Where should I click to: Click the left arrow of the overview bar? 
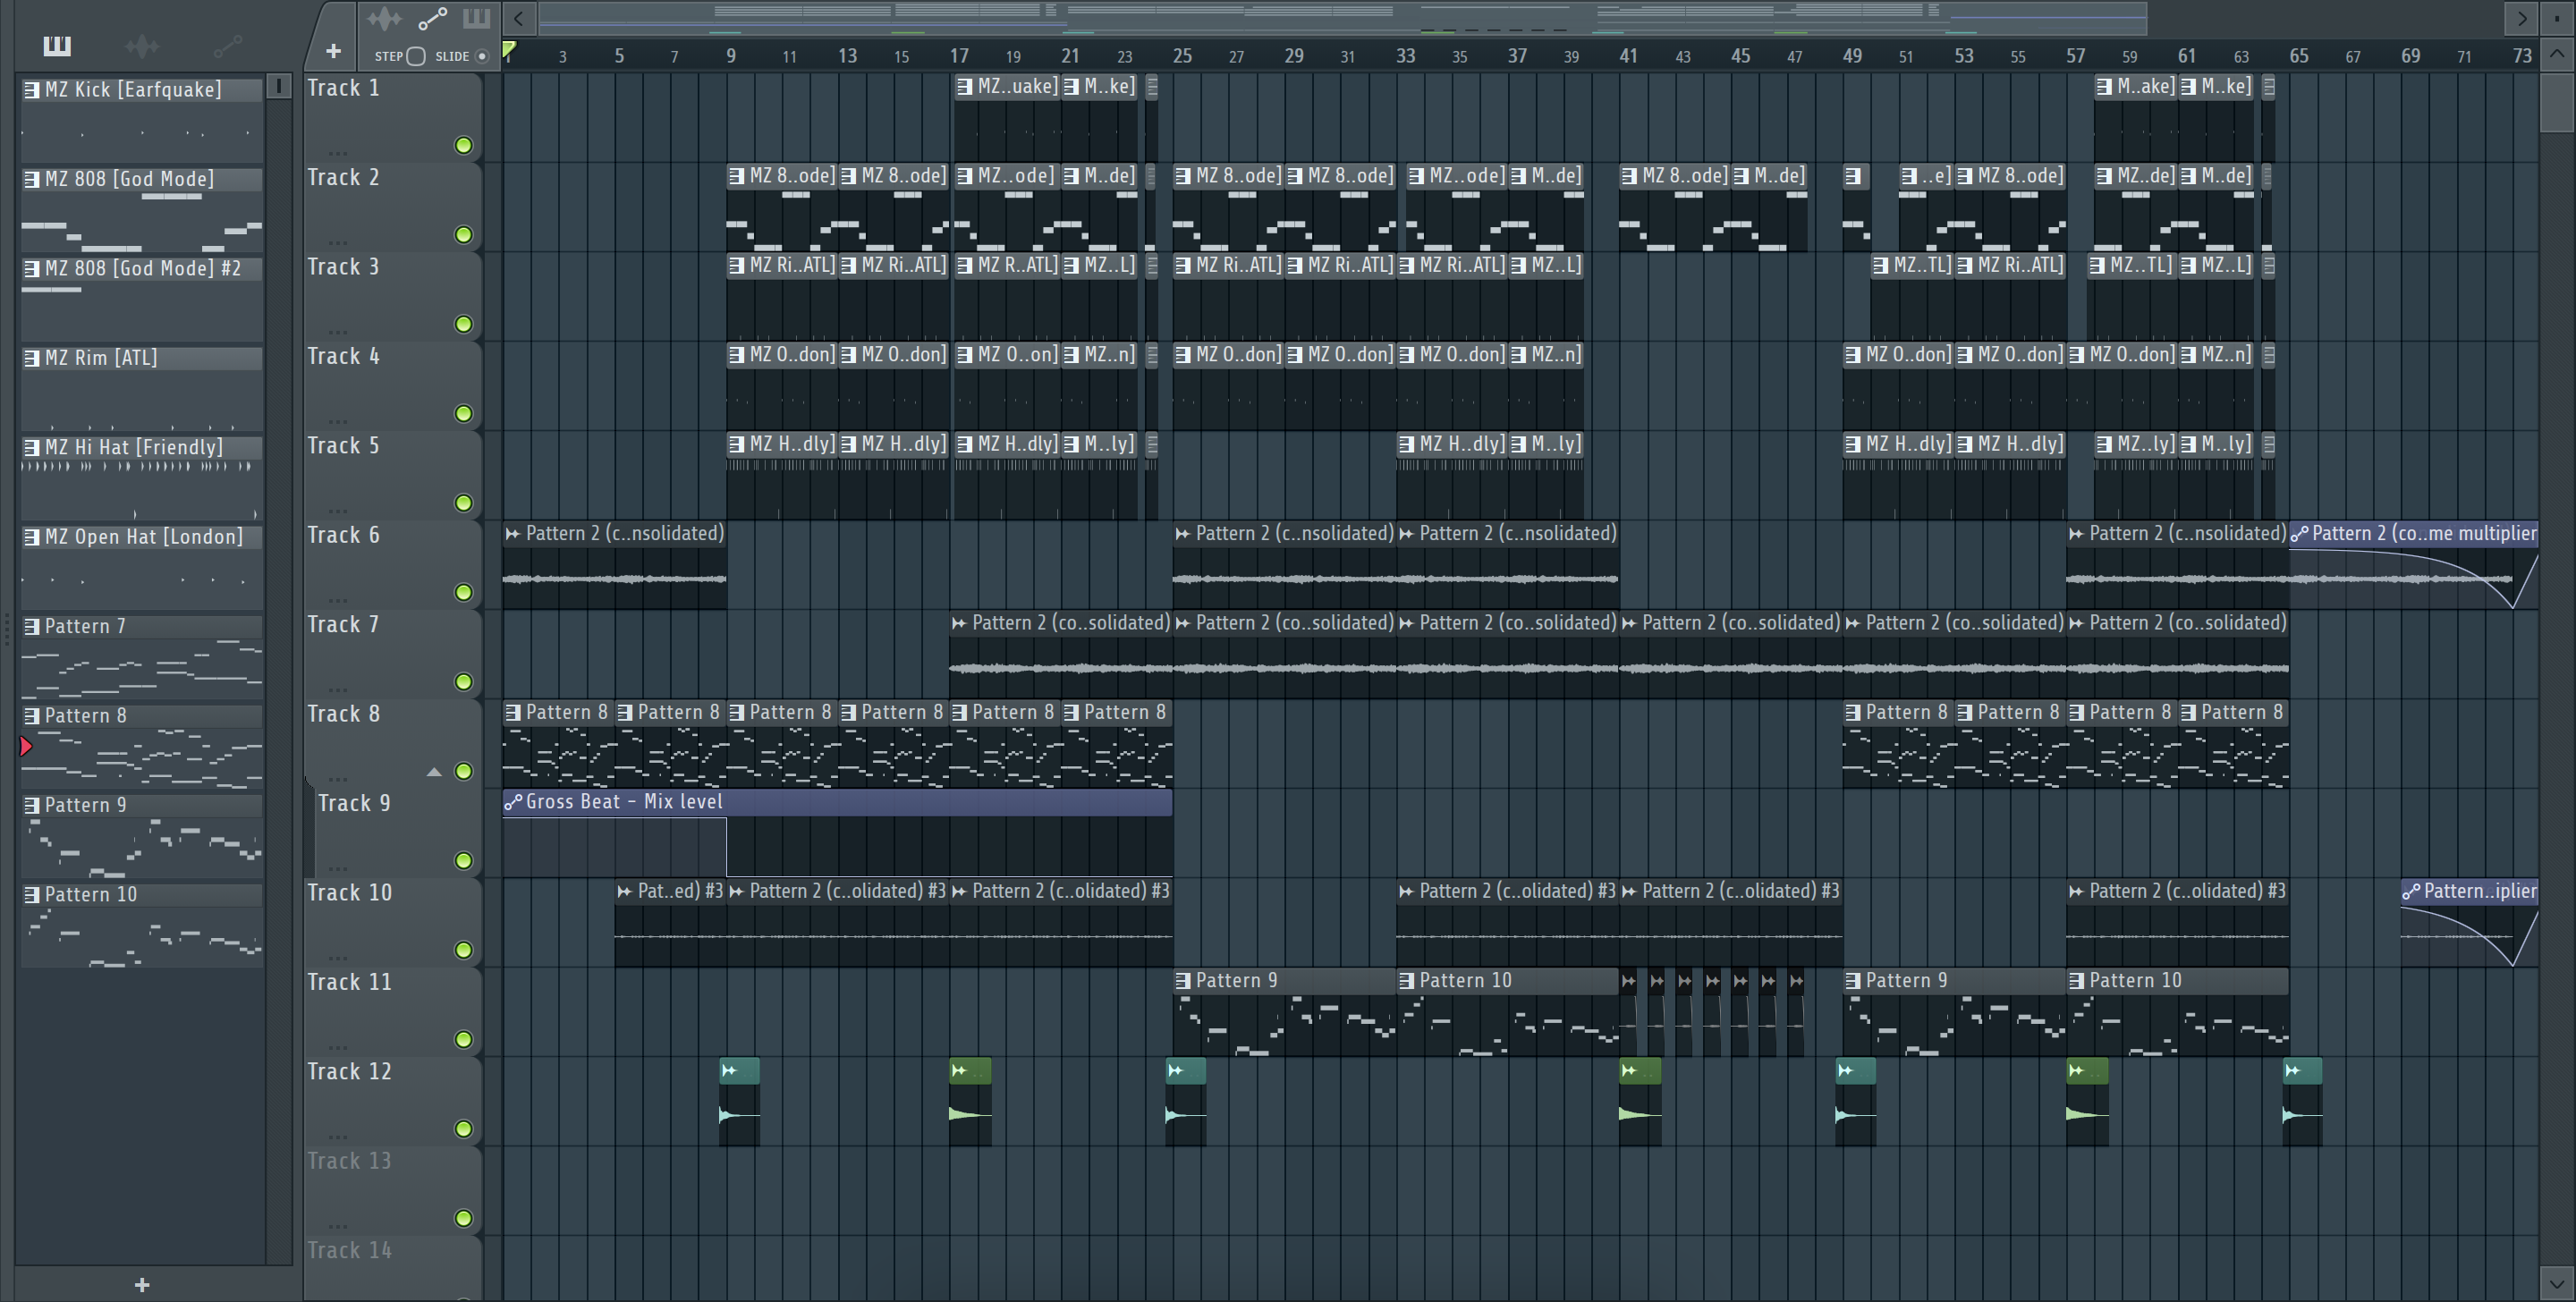click(518, 18)
